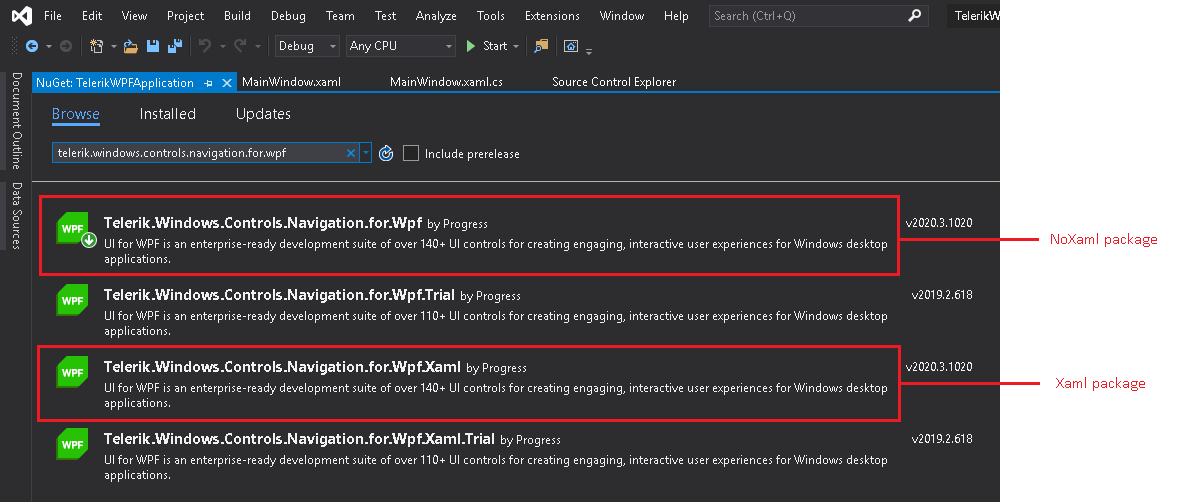
Task: Switch to the Browse tab
Action: 76,114
